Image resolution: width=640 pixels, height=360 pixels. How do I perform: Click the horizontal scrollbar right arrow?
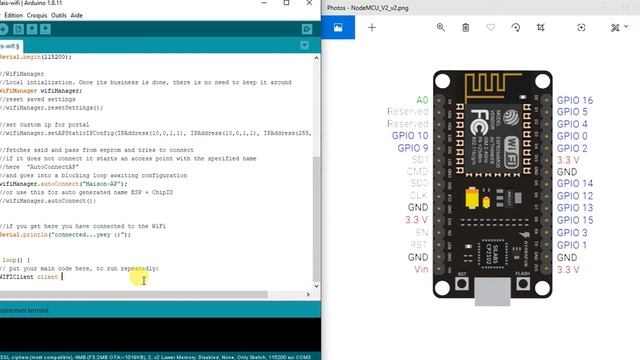tap(308, 294)
